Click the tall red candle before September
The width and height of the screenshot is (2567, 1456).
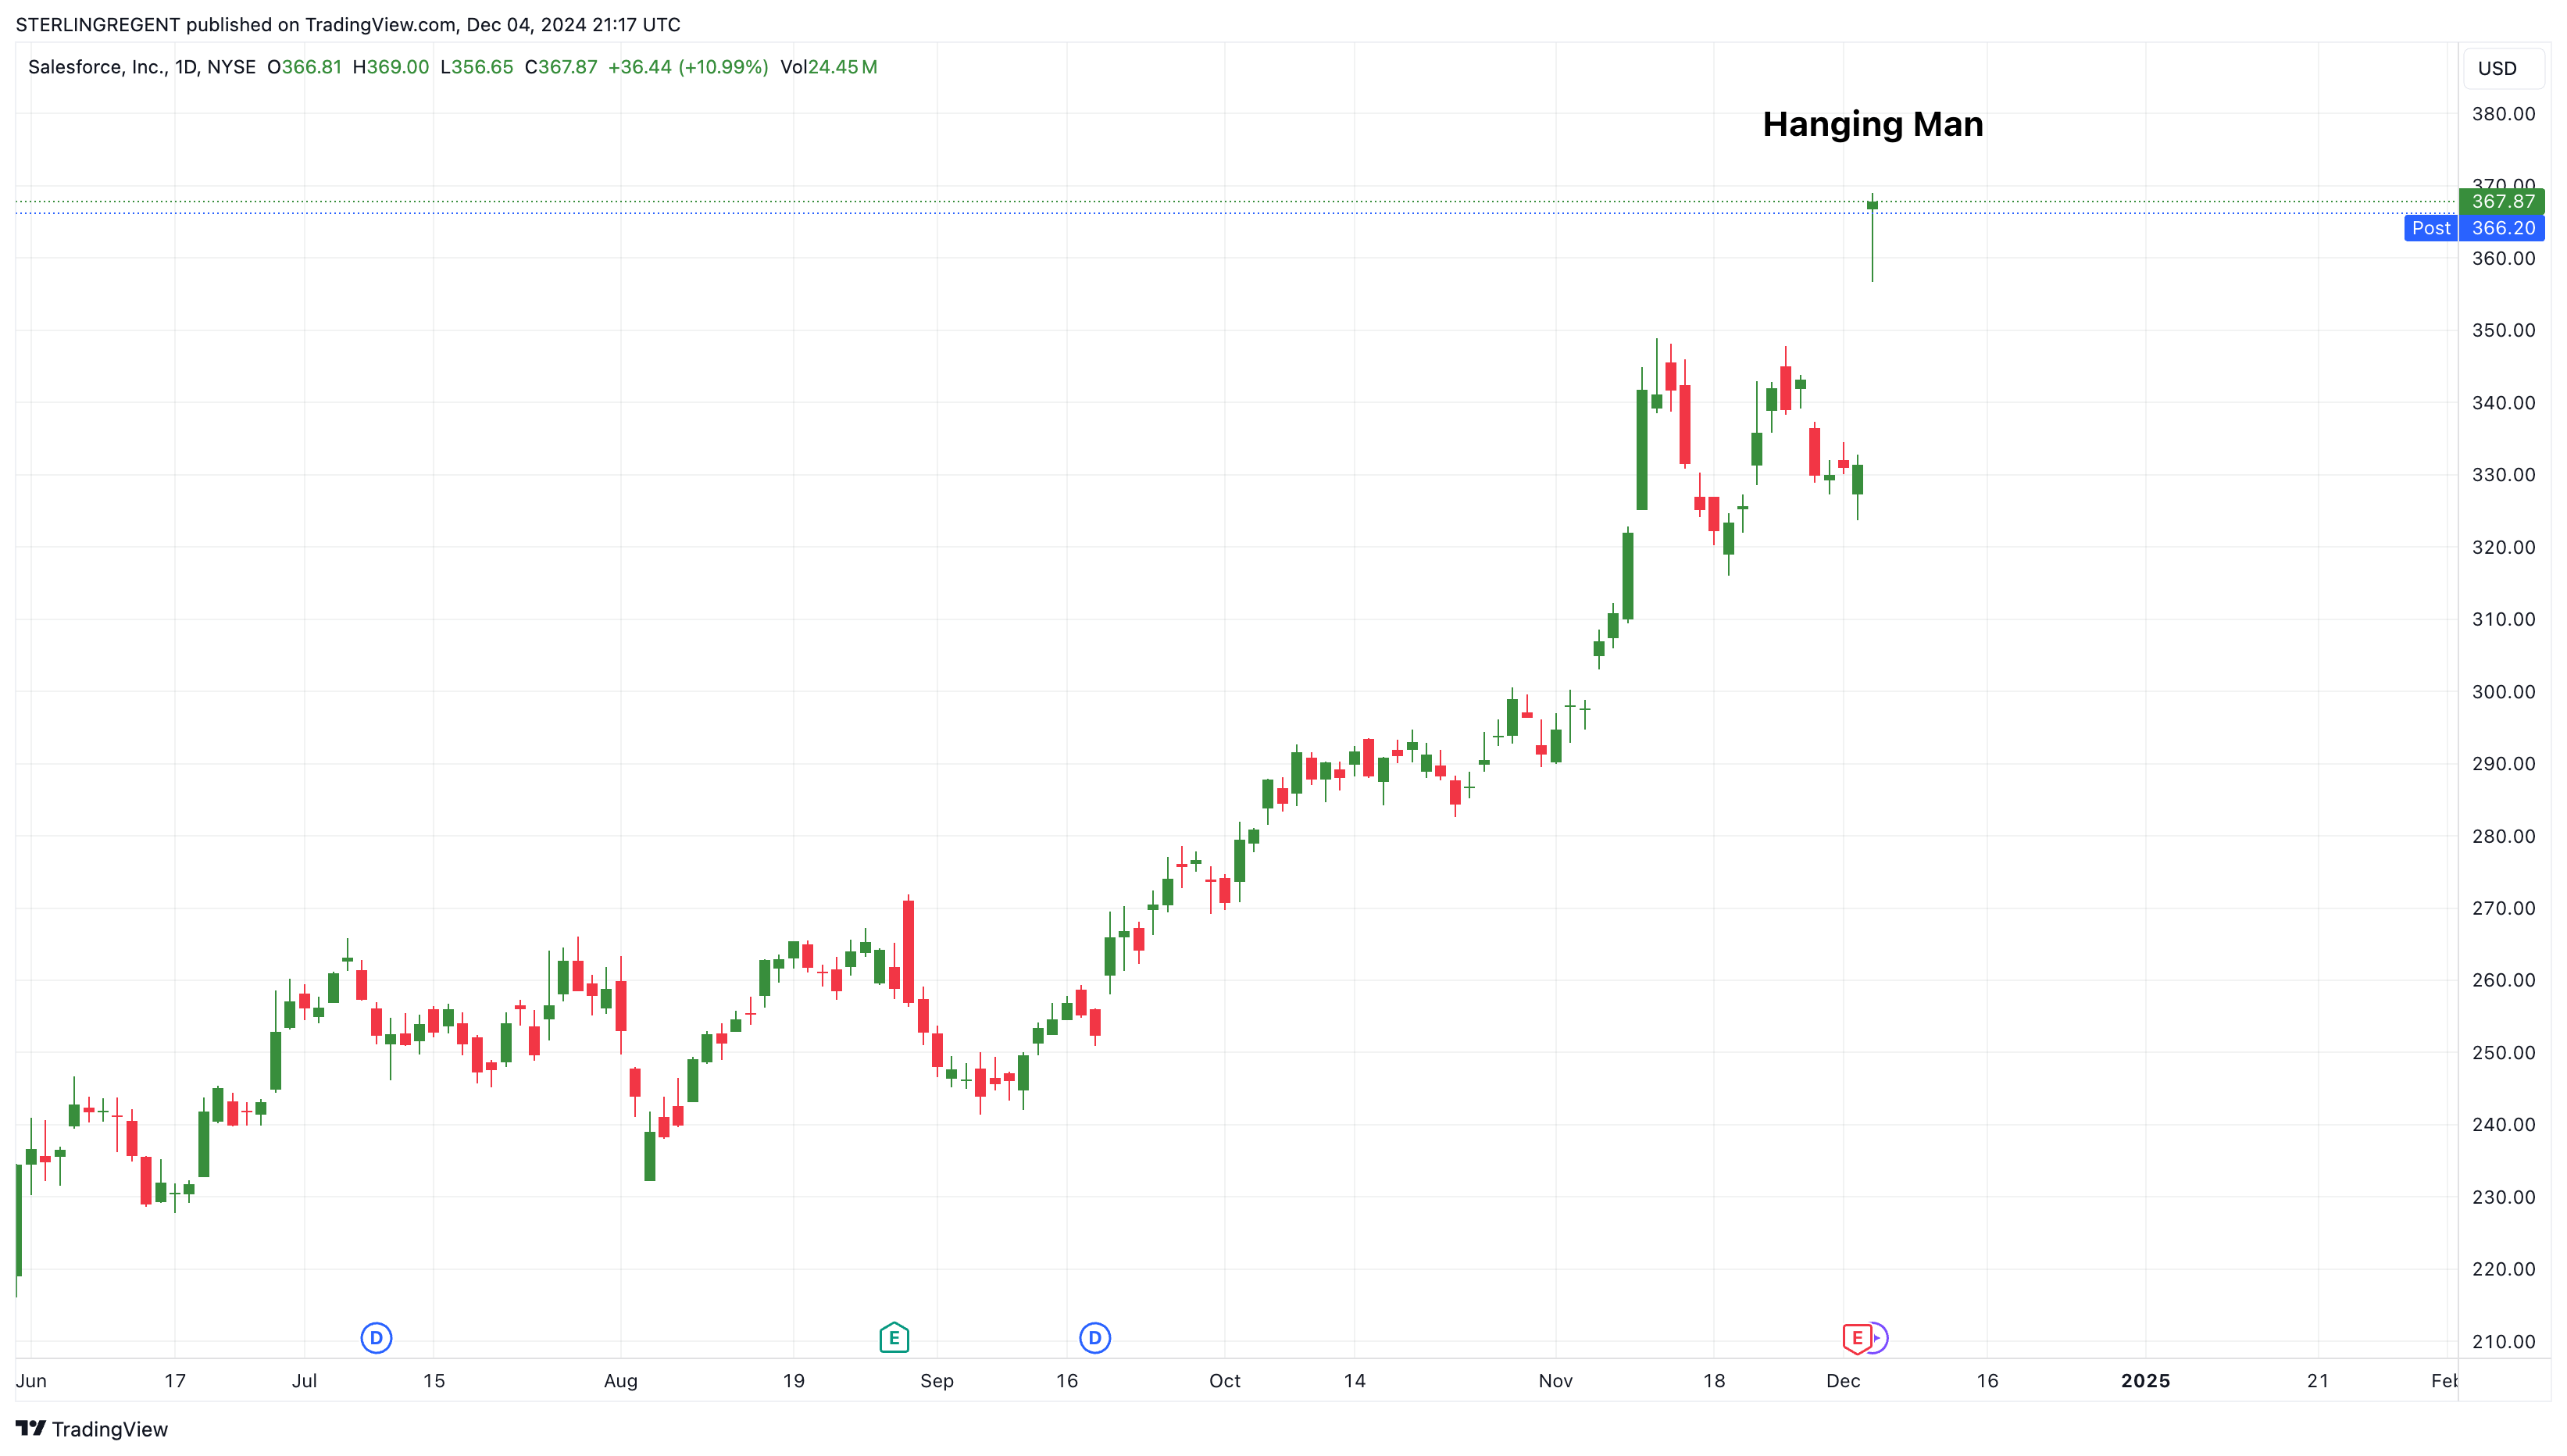tap(908, 950)
